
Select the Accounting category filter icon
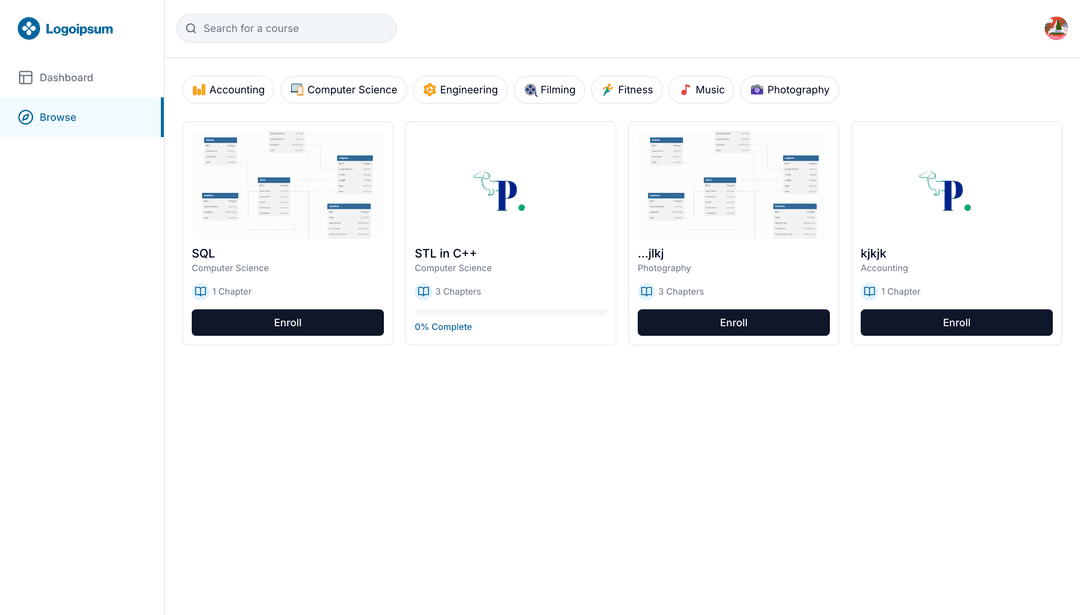coord(198,89)
